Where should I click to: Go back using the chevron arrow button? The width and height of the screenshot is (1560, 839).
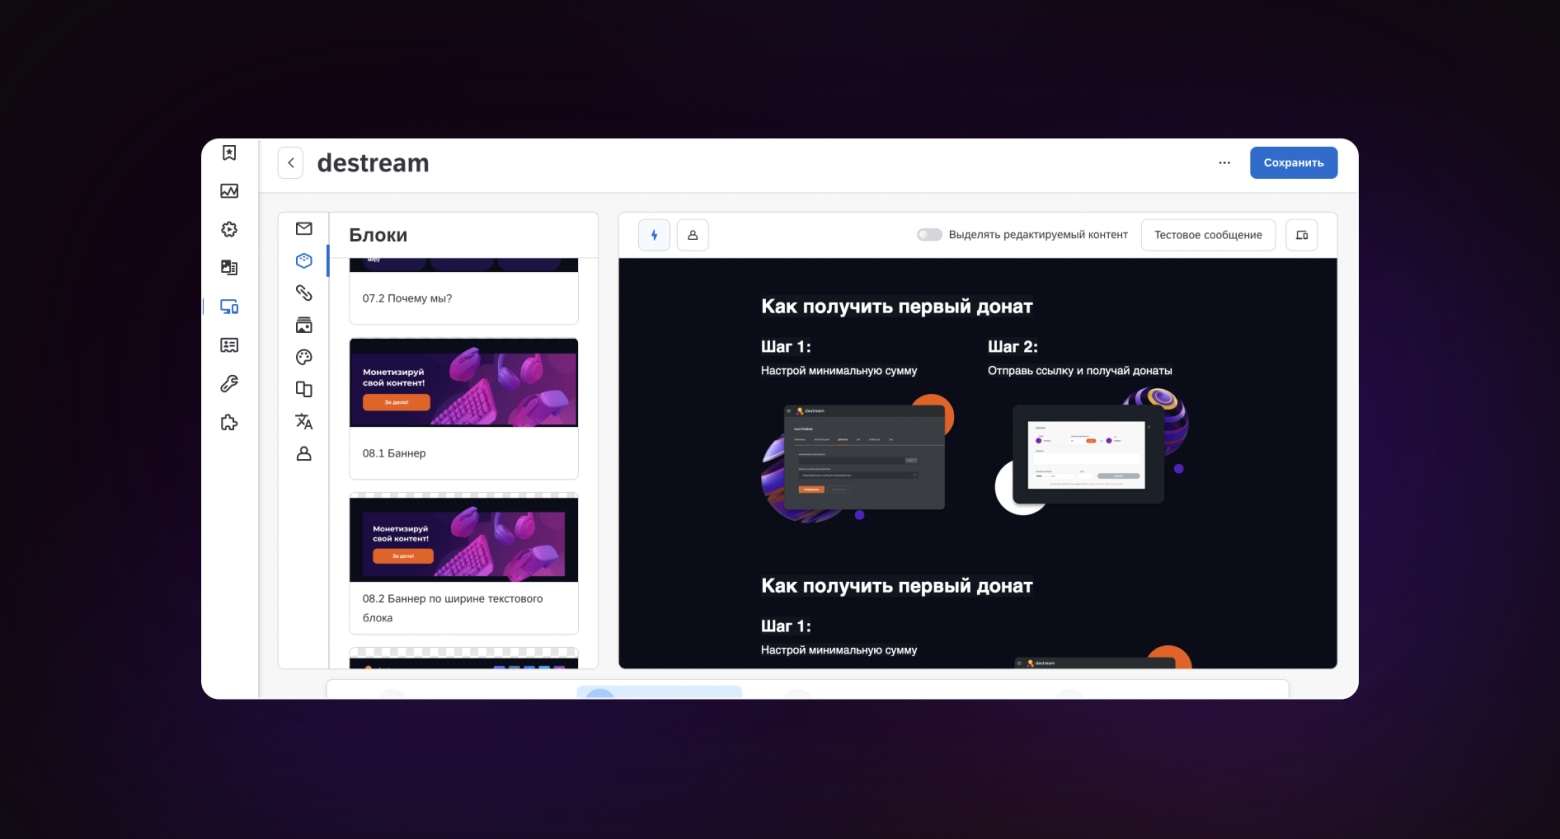tap(290, 163)
